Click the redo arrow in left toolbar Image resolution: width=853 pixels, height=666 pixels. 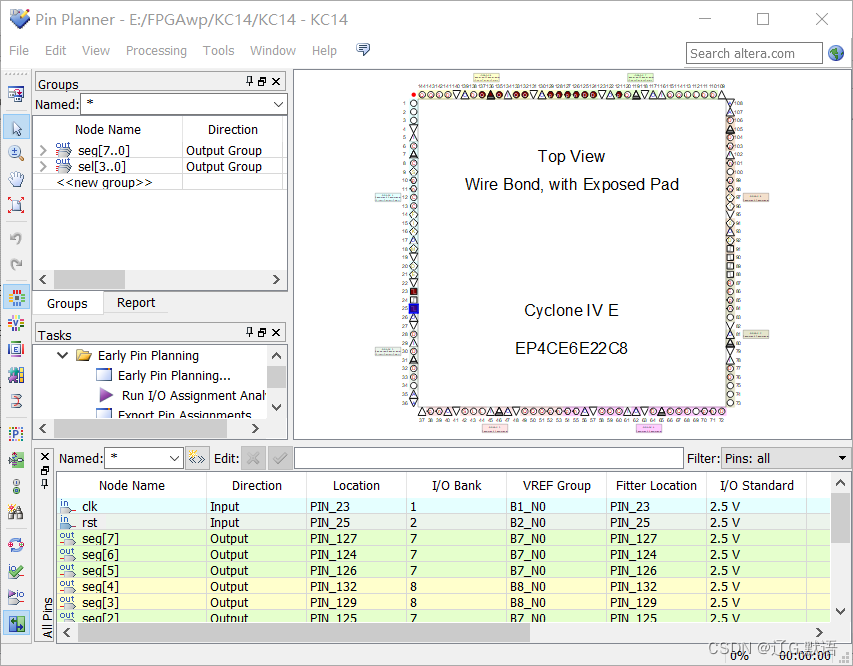click(x=16, y=264)
